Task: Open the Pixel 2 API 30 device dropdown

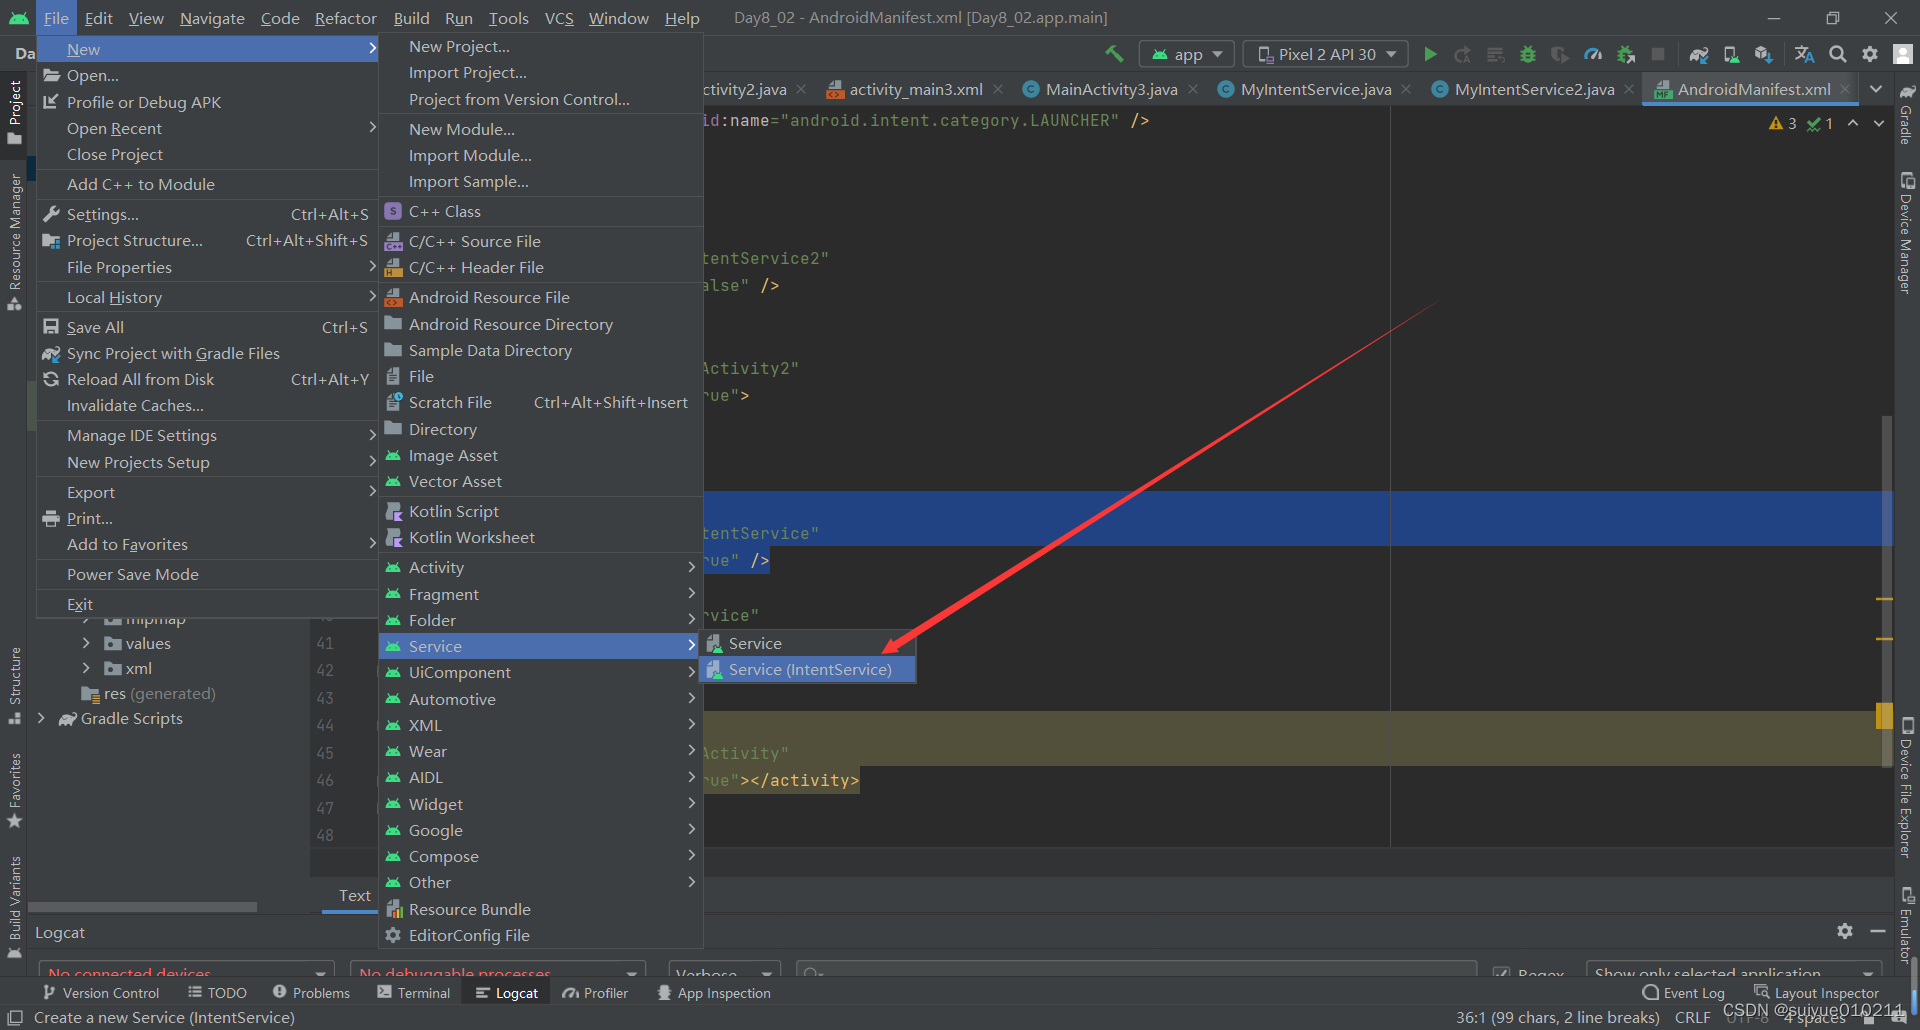Action: point(1324,53)
